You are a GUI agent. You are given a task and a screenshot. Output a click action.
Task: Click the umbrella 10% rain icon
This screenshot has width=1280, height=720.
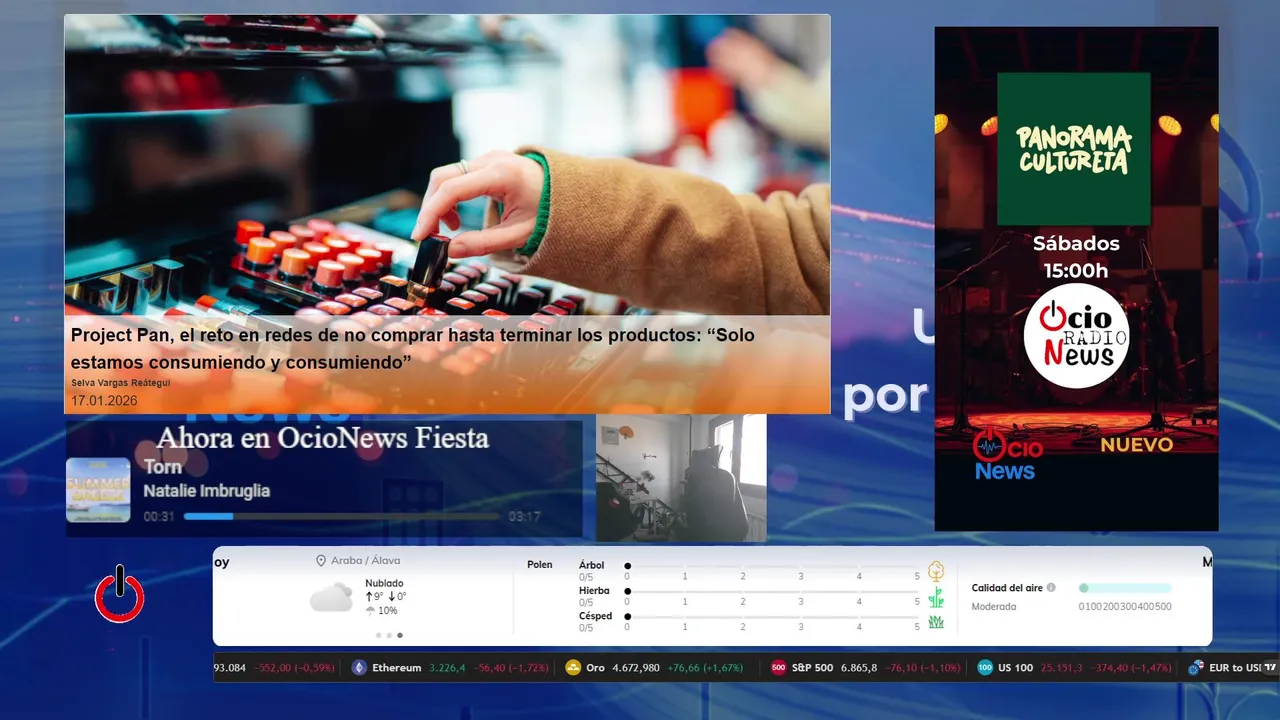coord(370,611)
